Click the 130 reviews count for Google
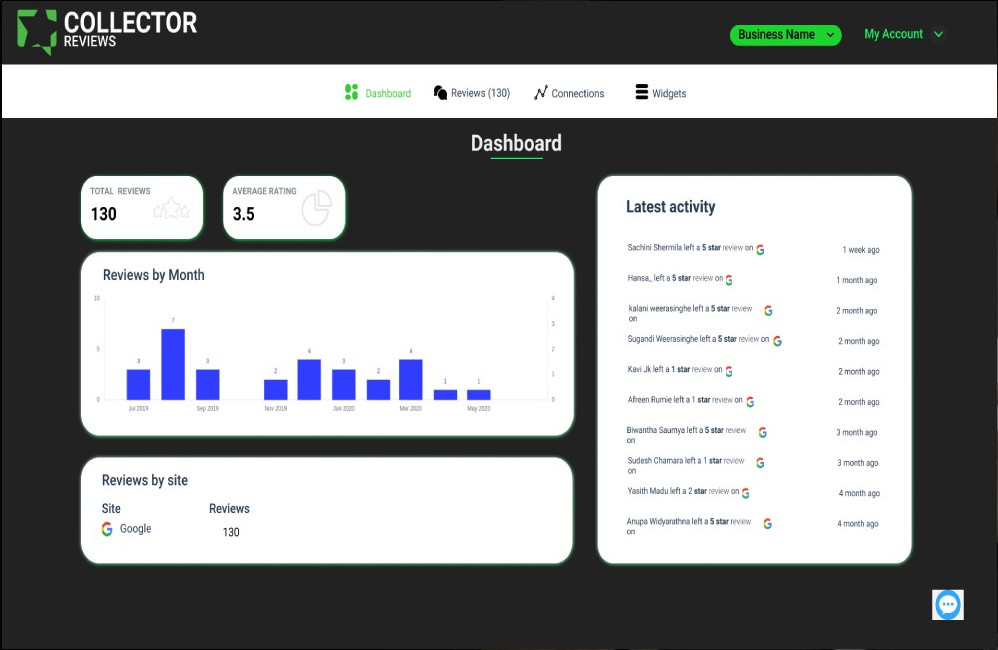Viewport: 998px width, 650px height. click(x=231, y=532)
